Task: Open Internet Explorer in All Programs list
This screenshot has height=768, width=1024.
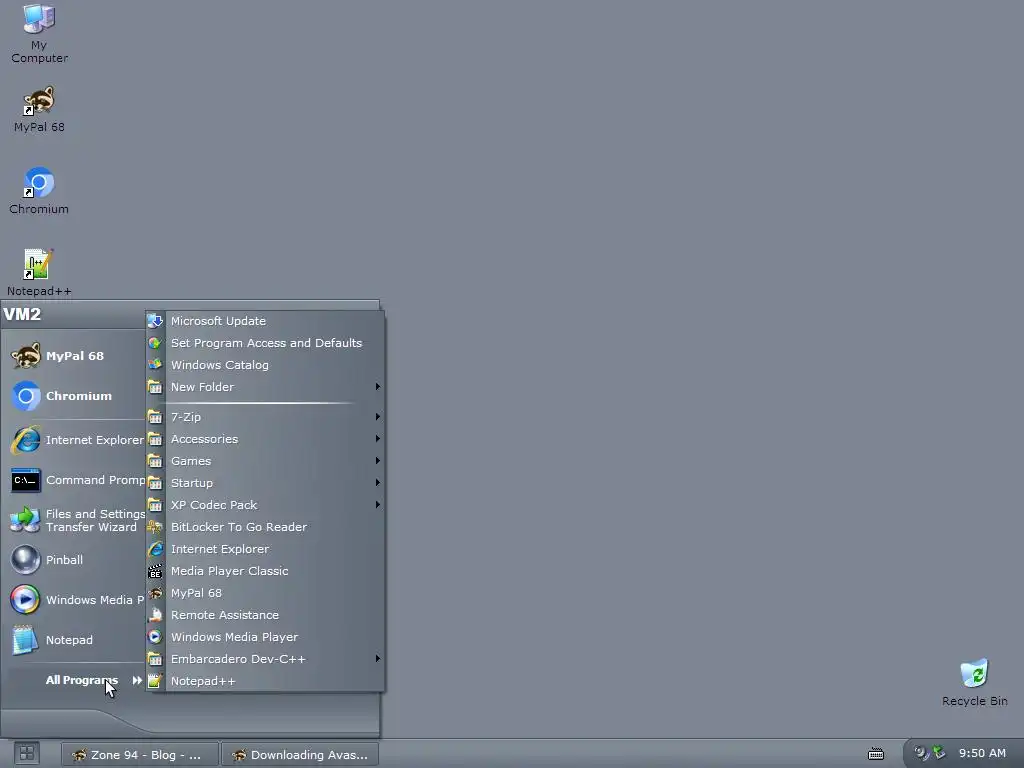Action: click(265, 549)
